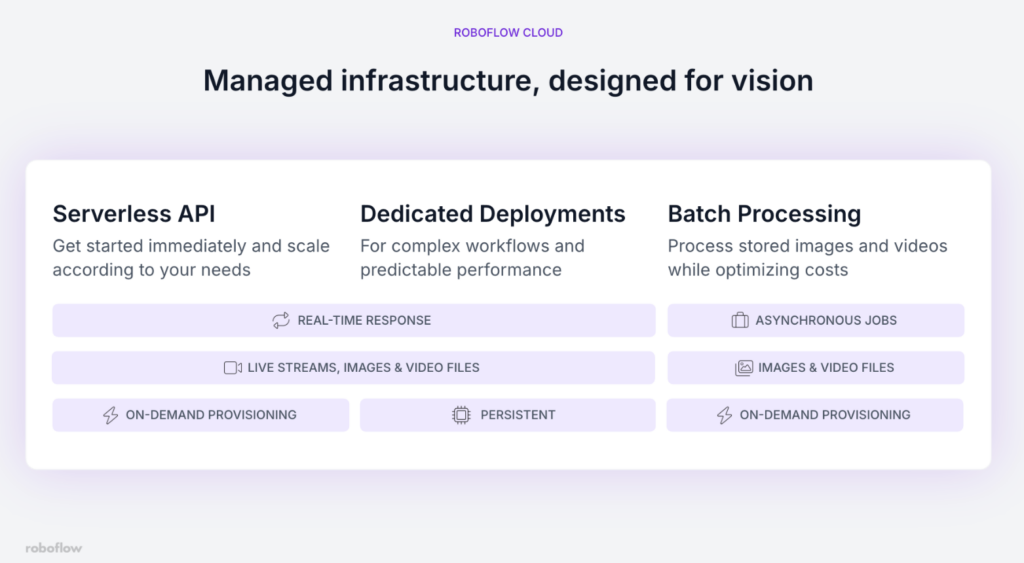
Task: Click the 'Managed infrastructure, designed for vision' title
Action: 508,80
